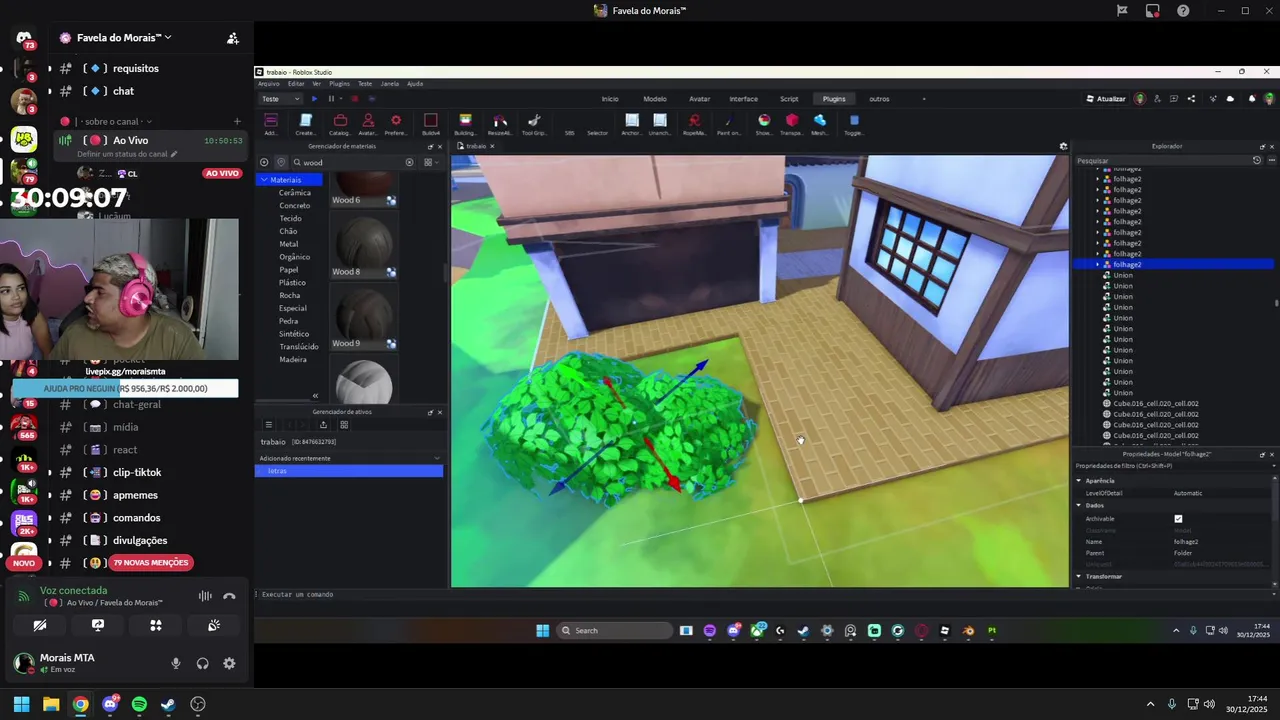The image size is (1280, 720).
Task: Launch the Build v4 plugin
Action: tap(431, 124)
